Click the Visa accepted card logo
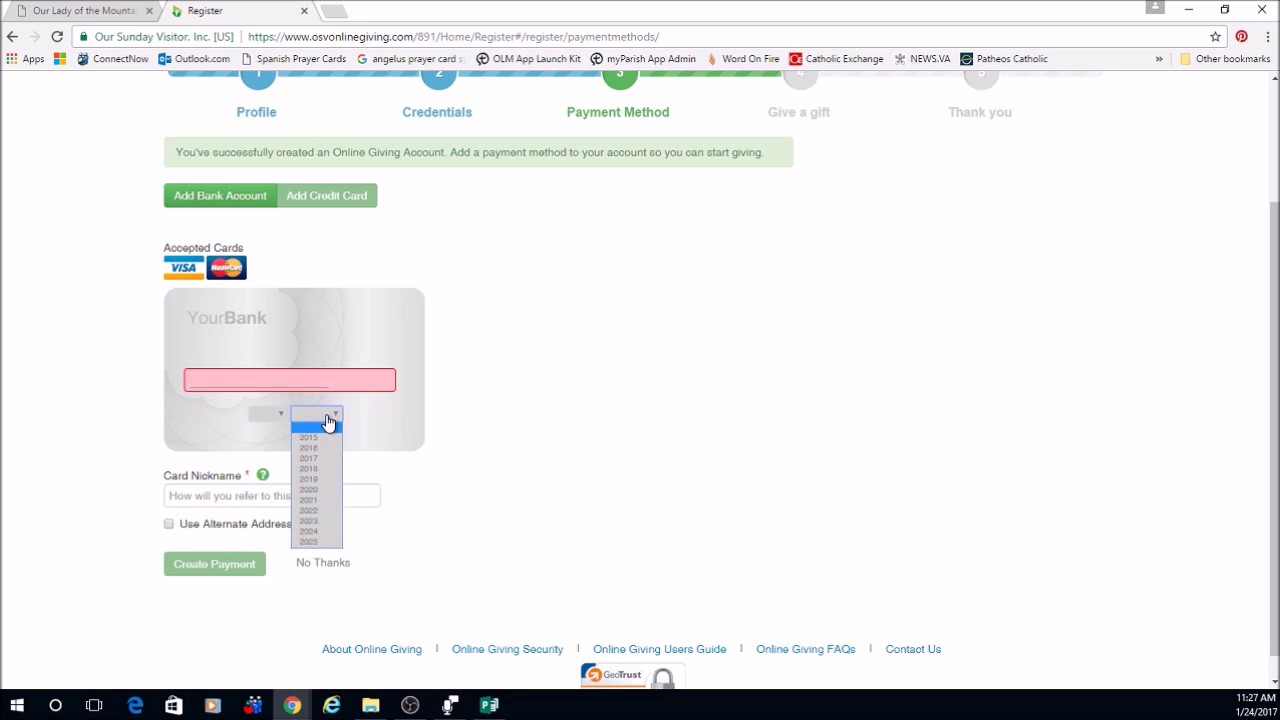The height and width of the screenshot is (720, 1280). click(x=184, y=268)
